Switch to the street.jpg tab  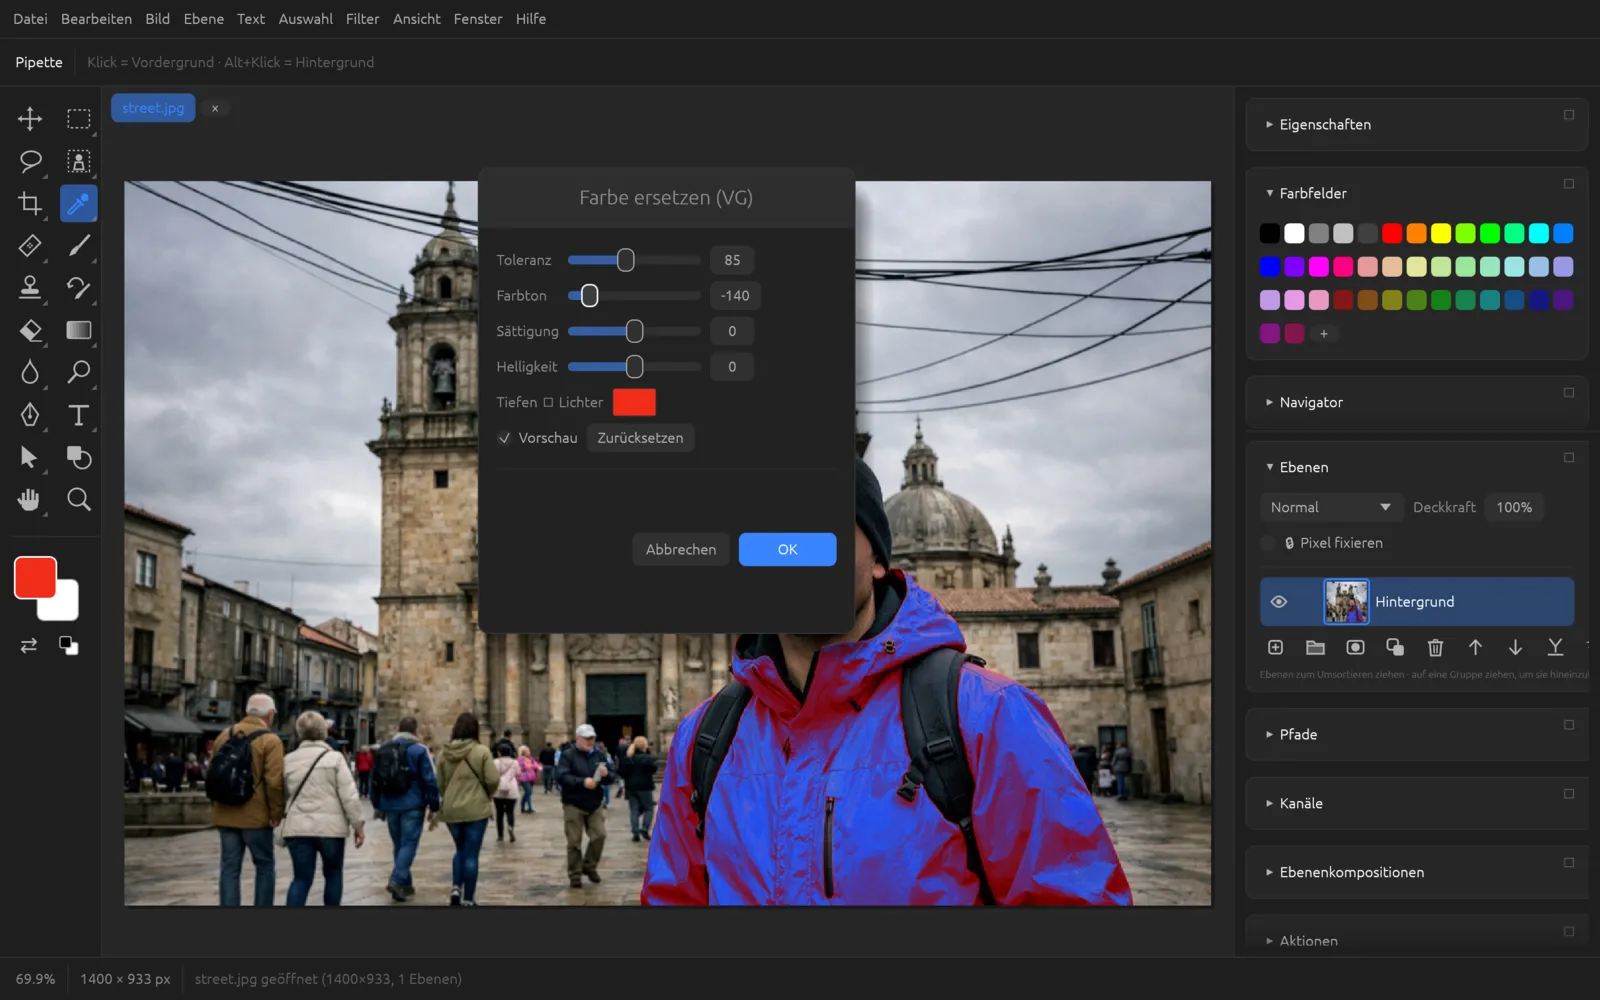tap(153, 108)
